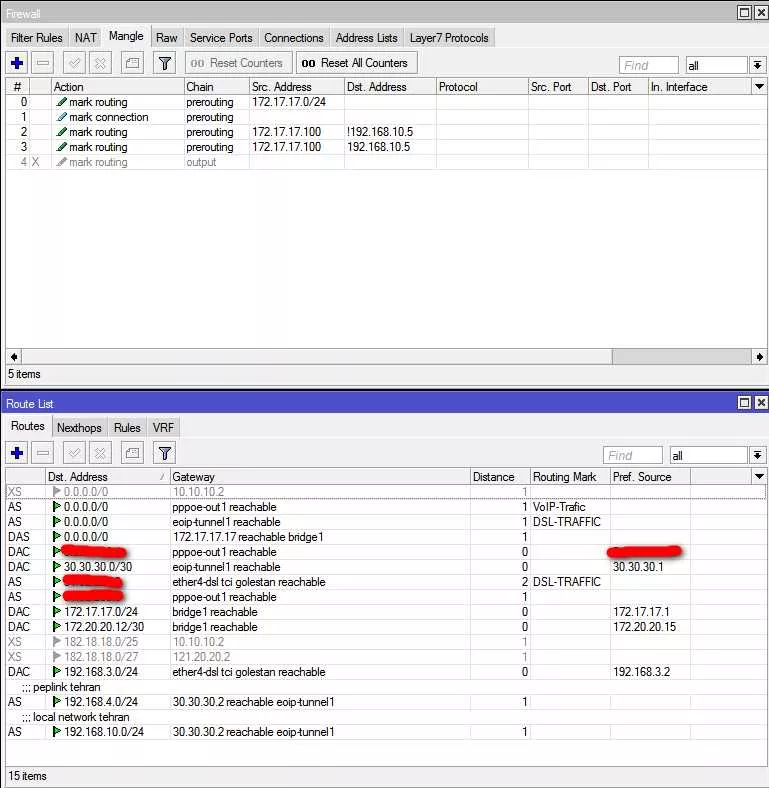
Task: Click route flag icon for 192.168.10.0/24
Action: (x=57, y=732)
